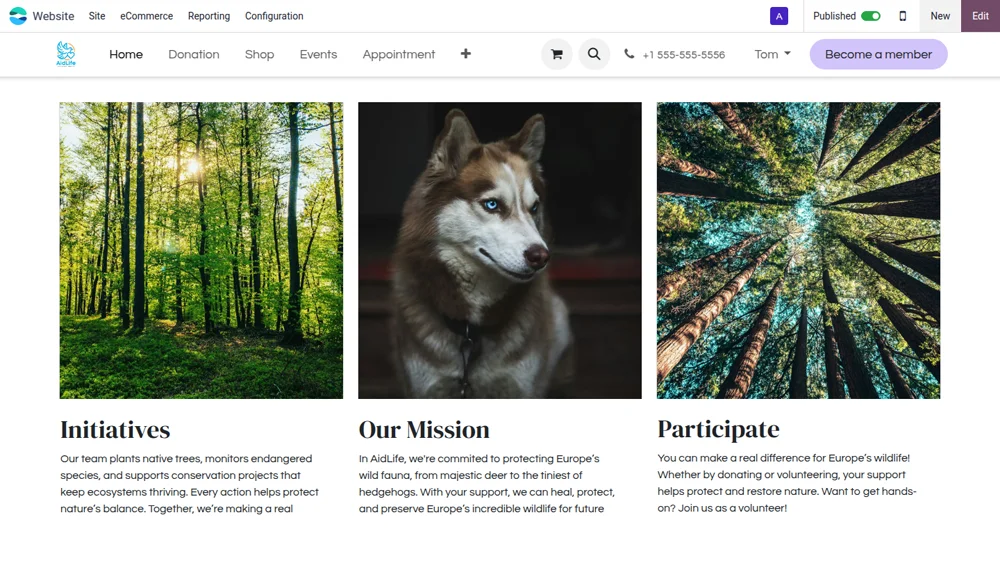Screen dimensions: 1000x563
Task: Click the Odoo Website app logo icon
Action: point(18,16)
